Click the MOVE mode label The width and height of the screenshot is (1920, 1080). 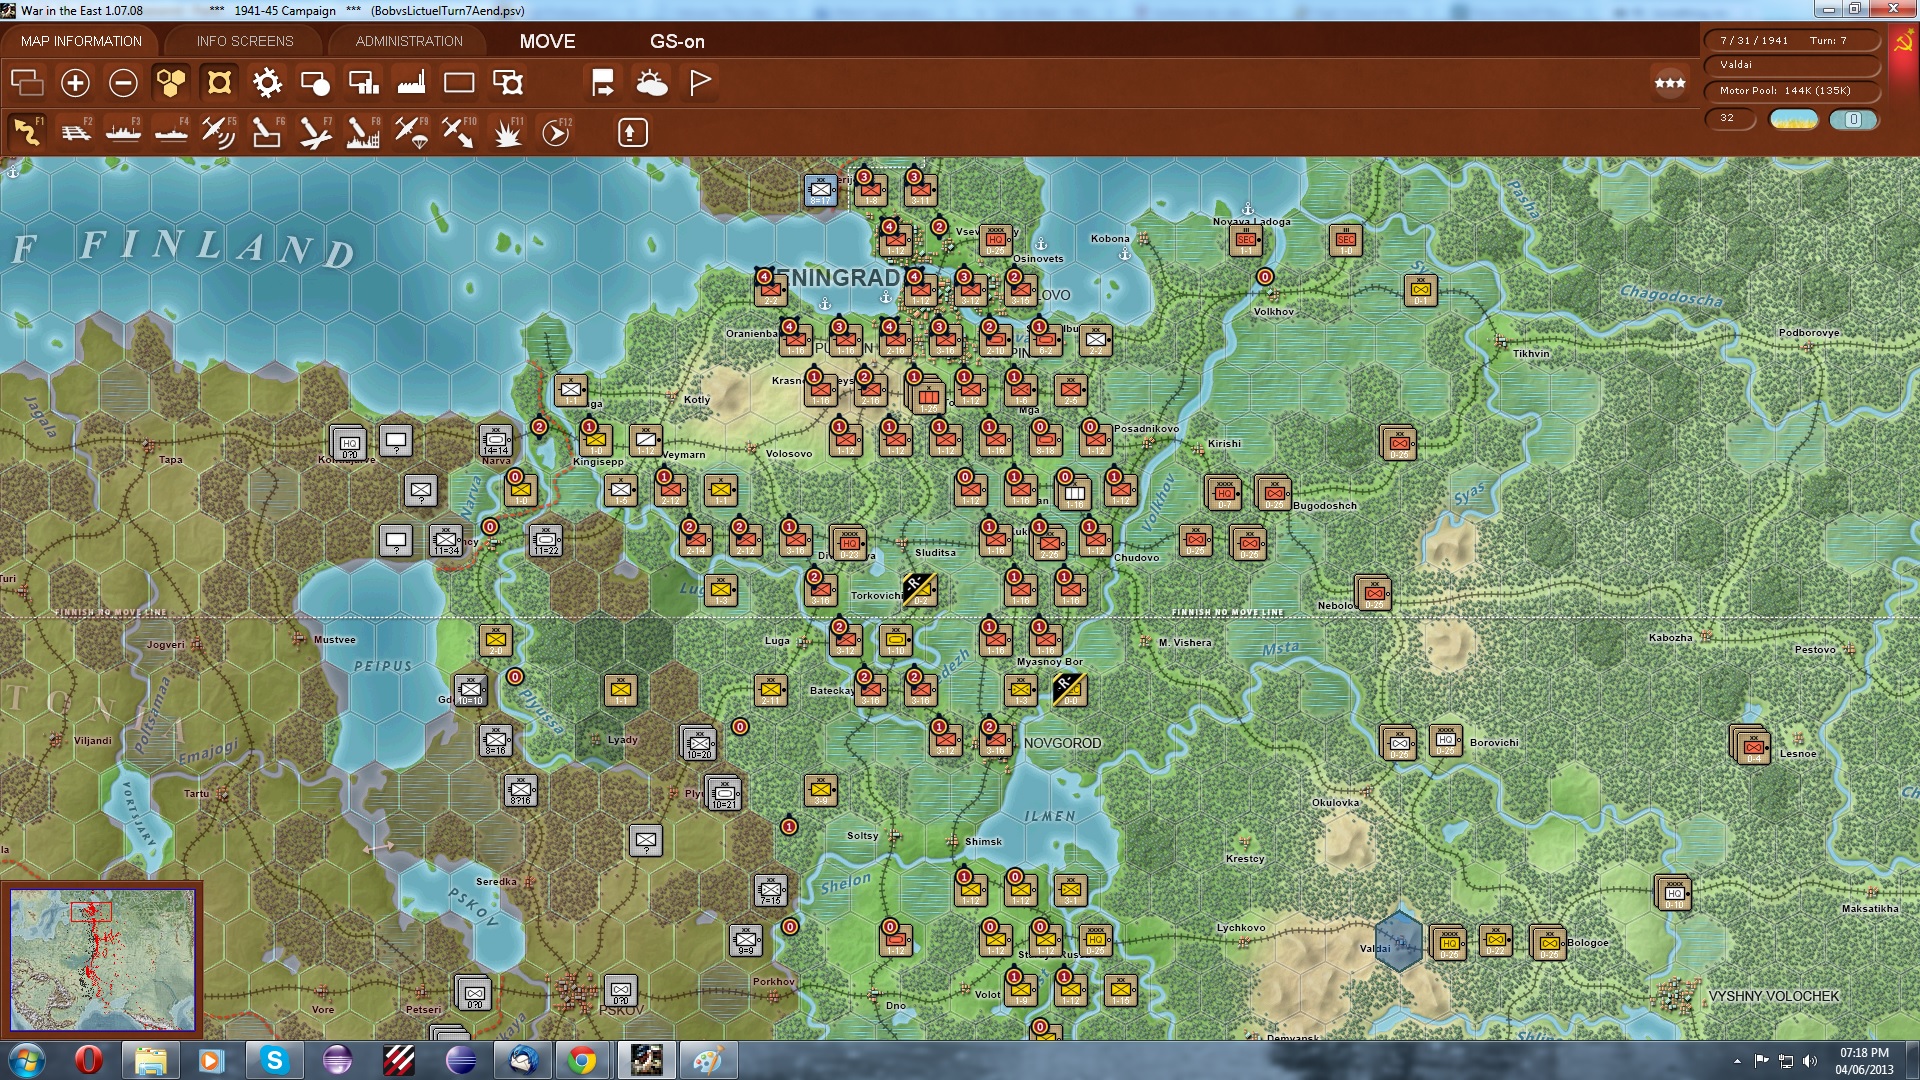[547, 41]
